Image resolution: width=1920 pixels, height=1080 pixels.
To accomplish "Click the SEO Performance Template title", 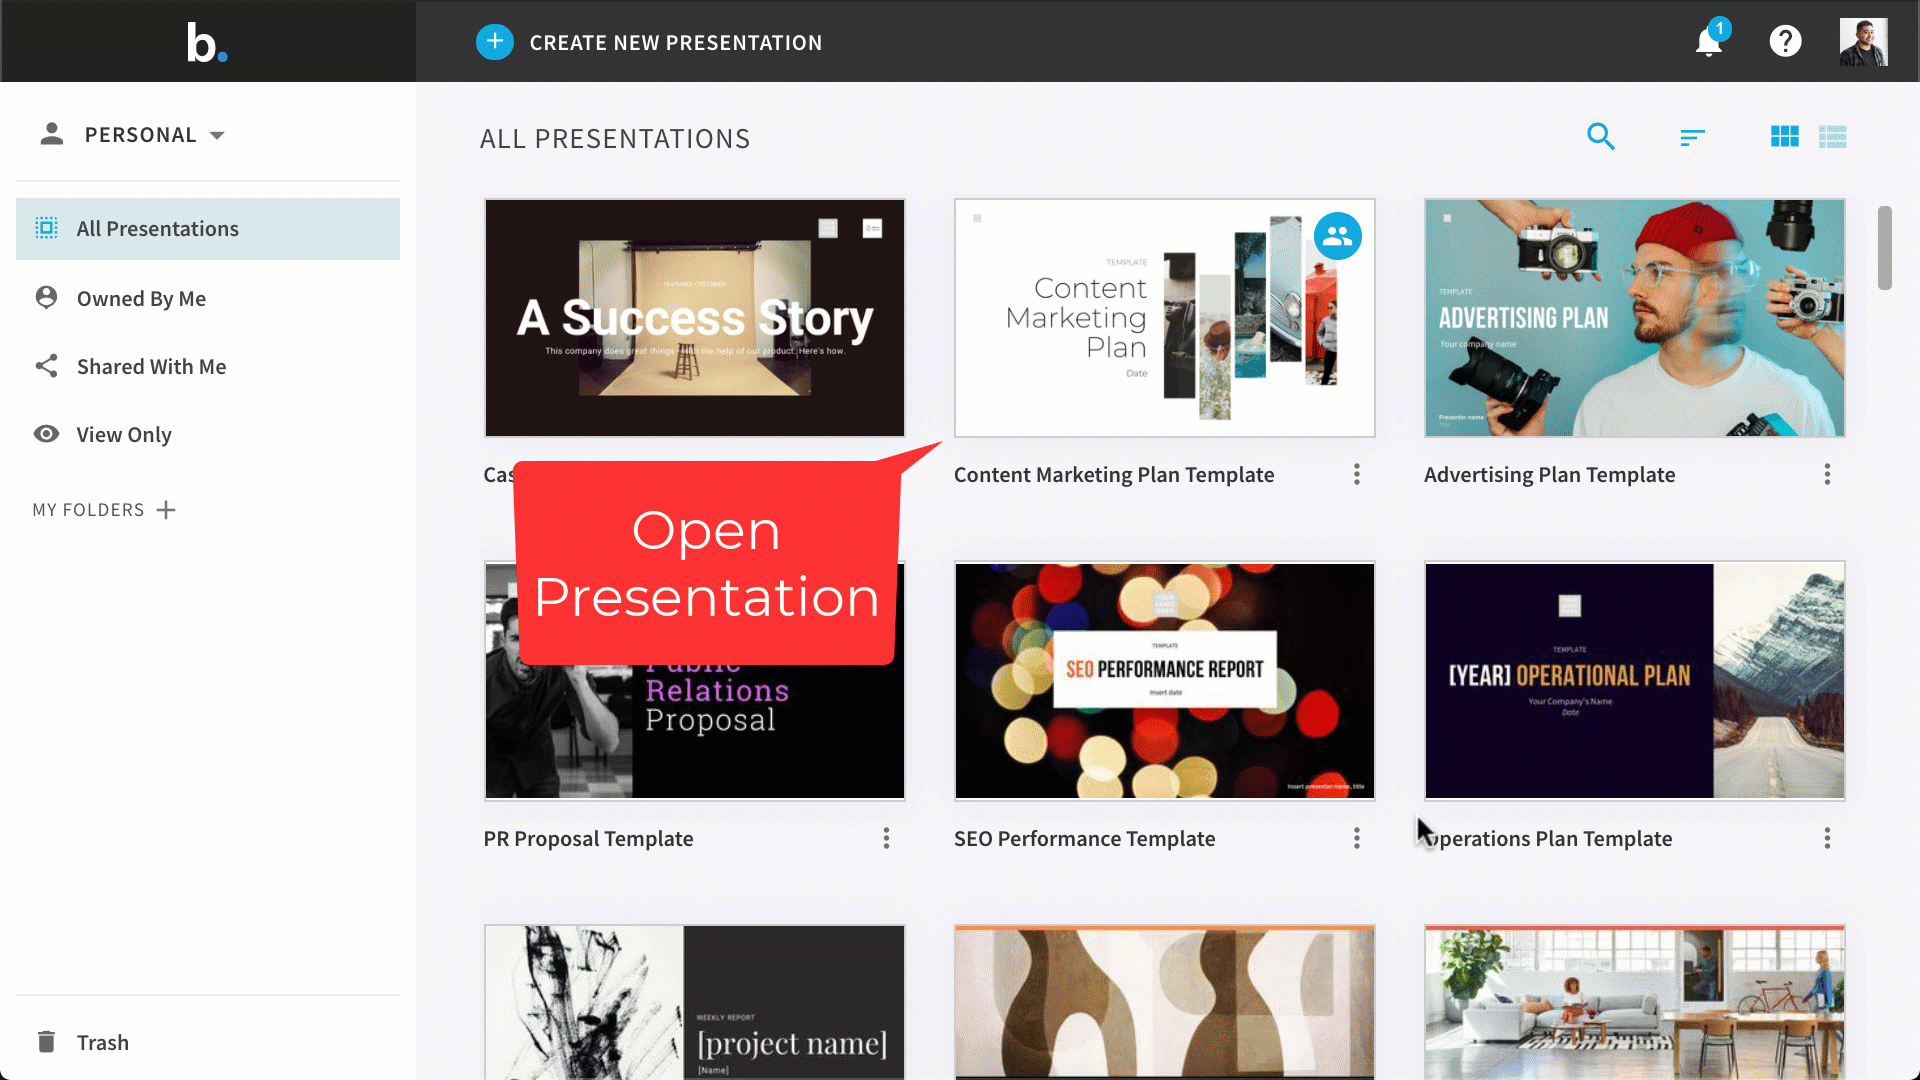I will 1084,839.
